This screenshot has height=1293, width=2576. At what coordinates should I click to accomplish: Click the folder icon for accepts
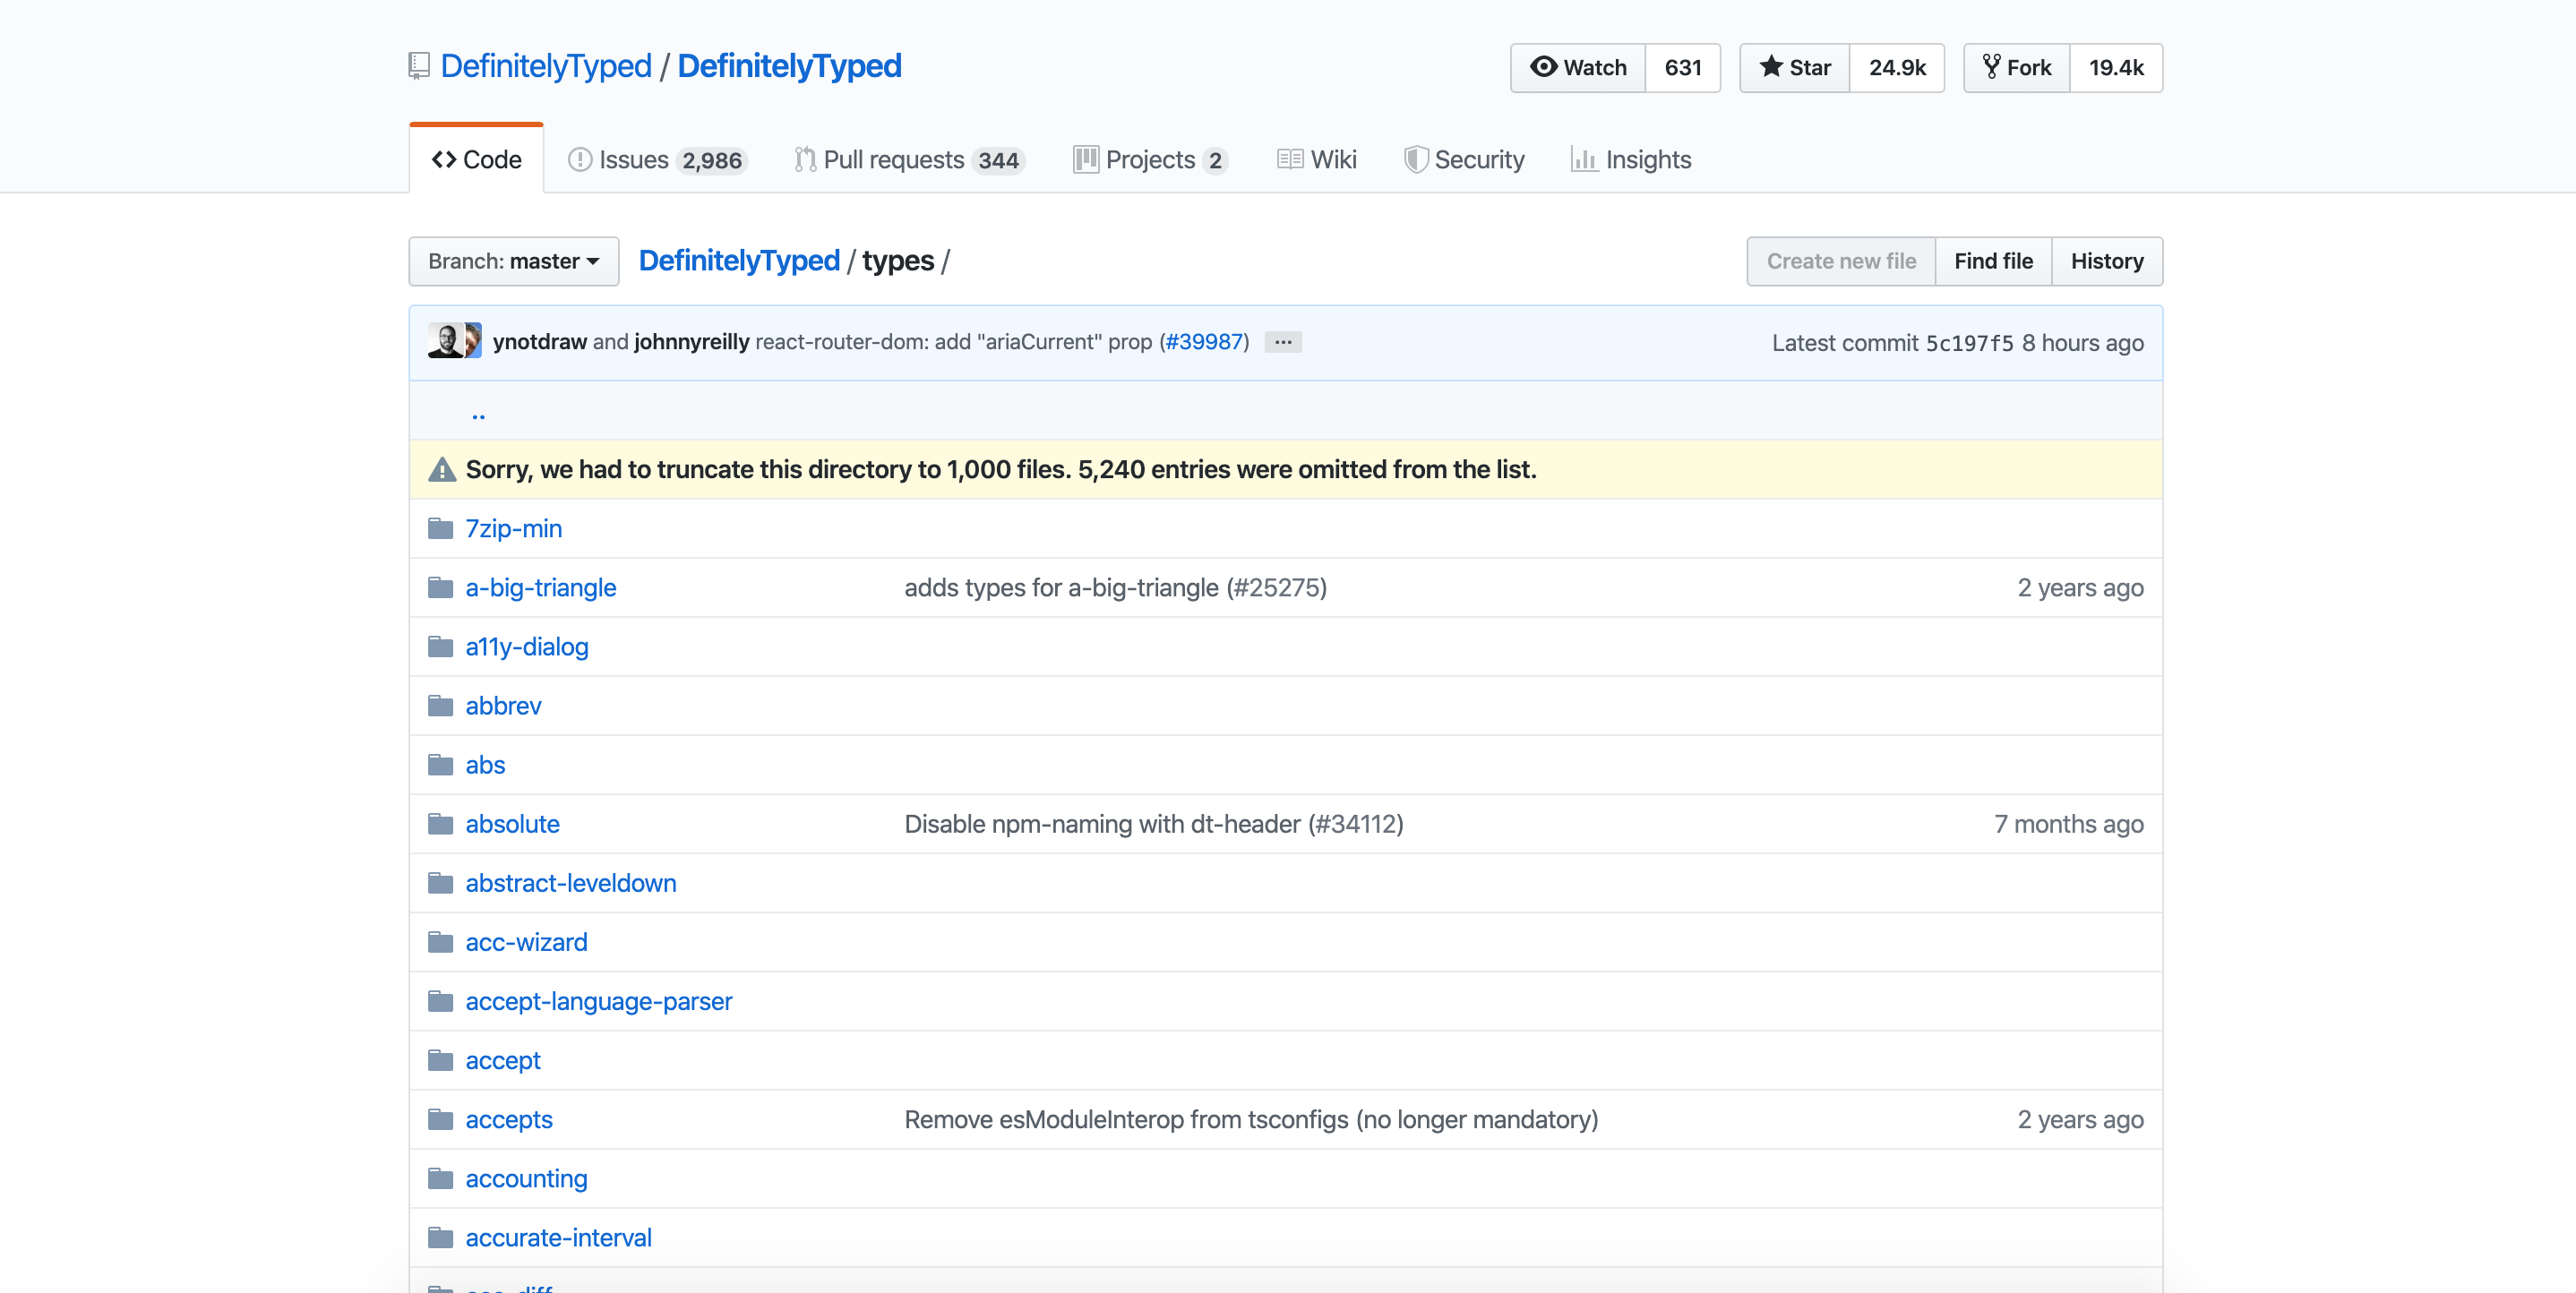[x=440, y=1118]
